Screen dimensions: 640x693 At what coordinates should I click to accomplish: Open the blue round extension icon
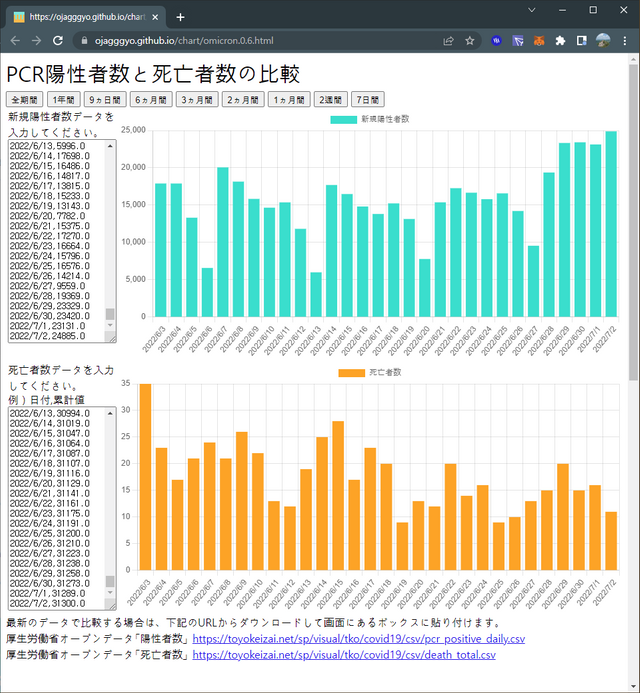[x=496, y=41]
